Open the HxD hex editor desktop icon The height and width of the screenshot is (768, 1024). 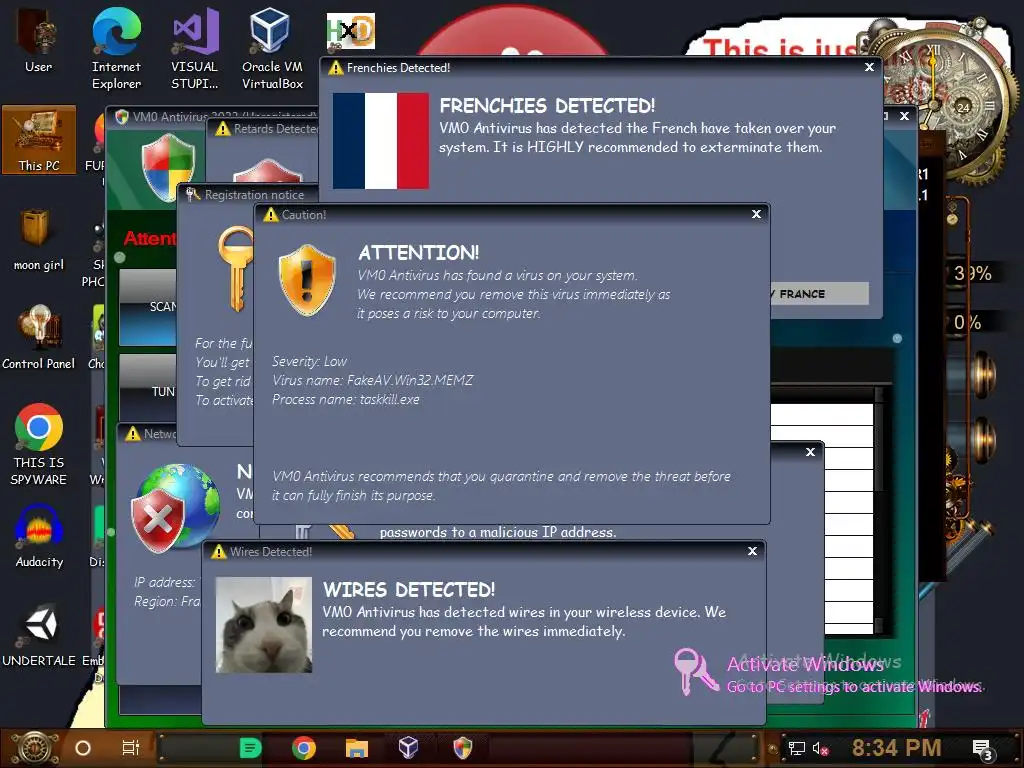pyautogui.click(x=351, y=31)
